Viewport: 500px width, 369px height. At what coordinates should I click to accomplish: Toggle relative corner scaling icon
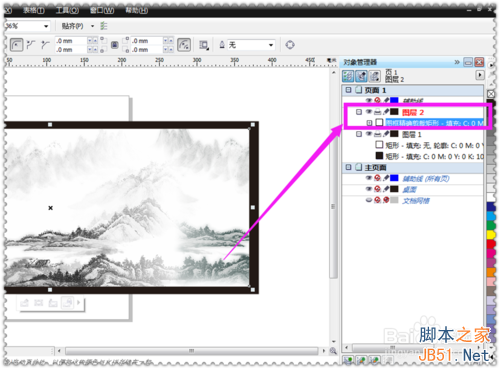(x=184, y=45)
